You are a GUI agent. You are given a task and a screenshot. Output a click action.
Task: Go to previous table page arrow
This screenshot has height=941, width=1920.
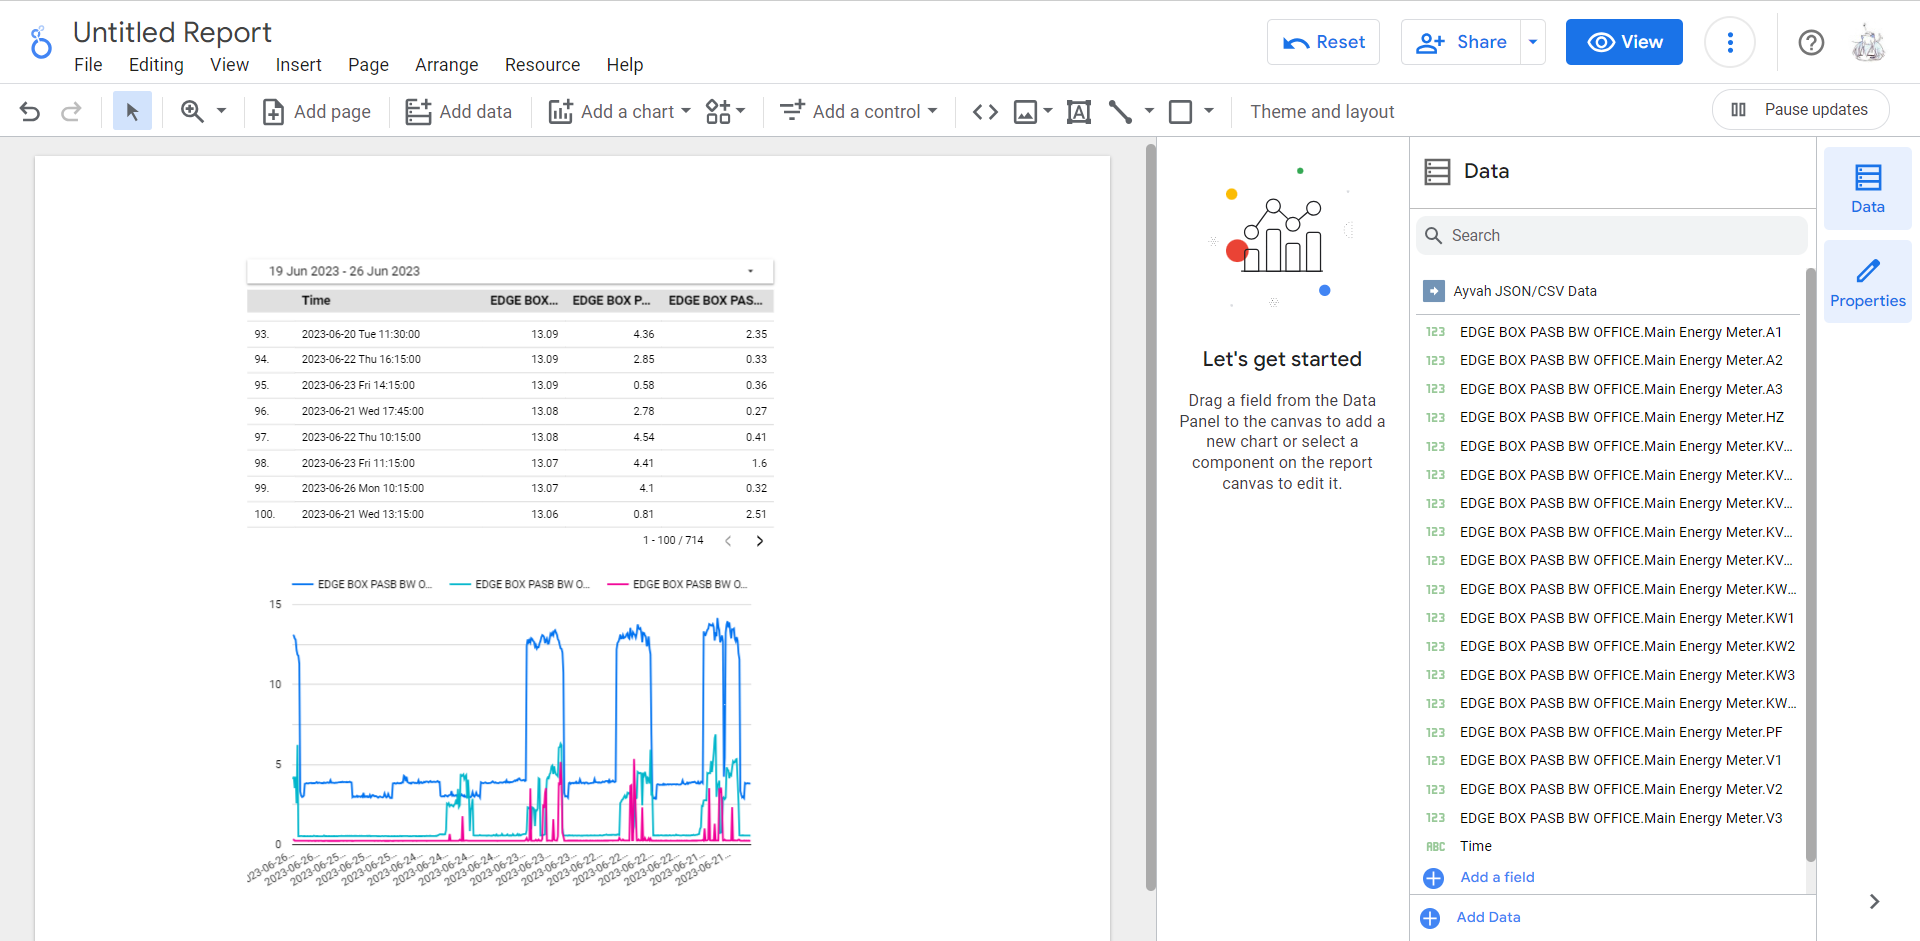728,541
